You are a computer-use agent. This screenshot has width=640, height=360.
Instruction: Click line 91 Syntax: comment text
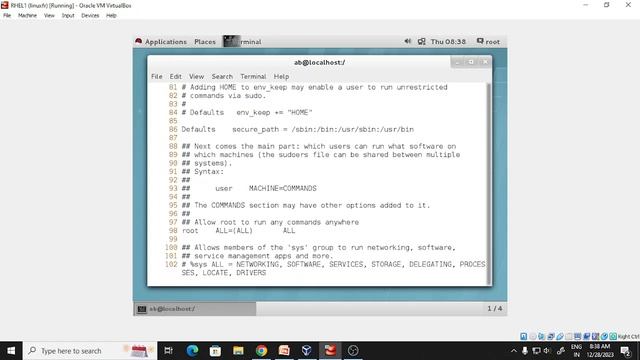[203, 172]
